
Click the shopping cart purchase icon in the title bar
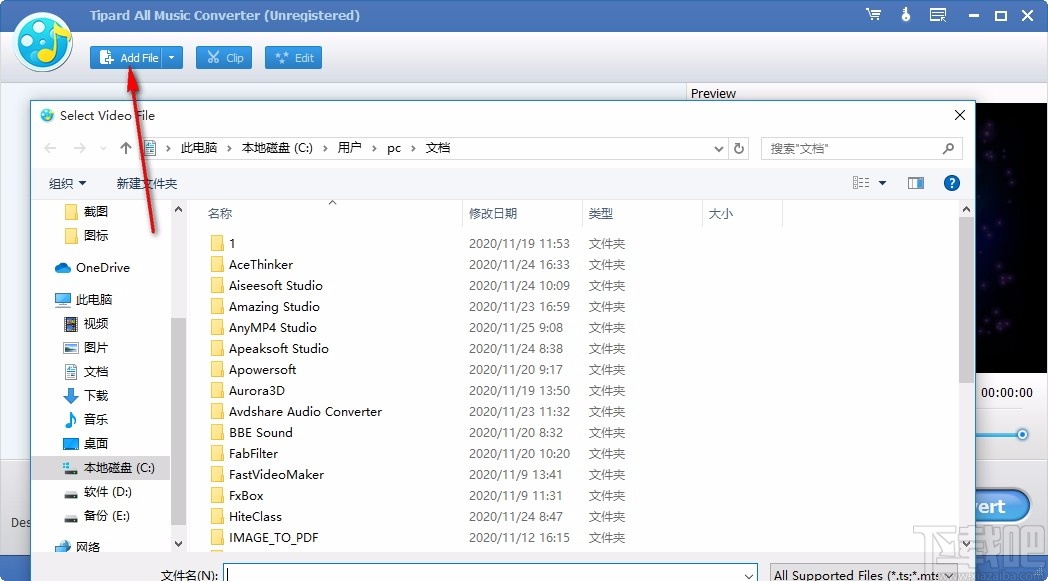pos(873,14)
